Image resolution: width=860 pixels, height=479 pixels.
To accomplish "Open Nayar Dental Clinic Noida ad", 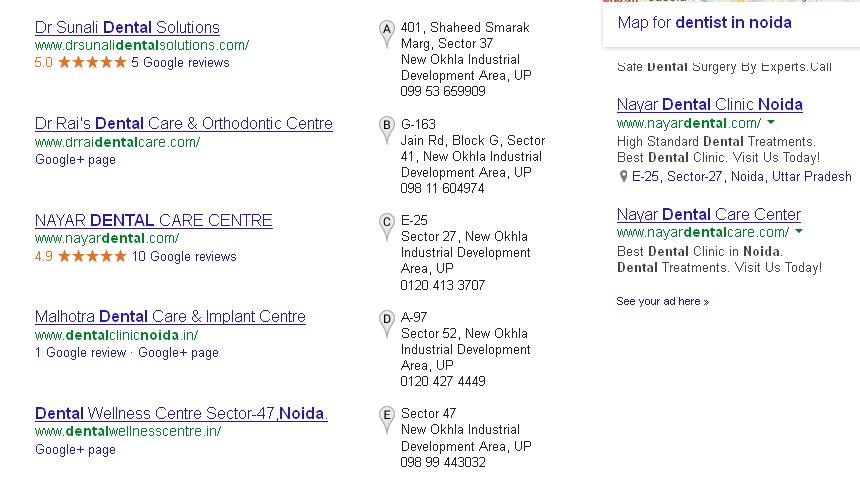I will [709, 104].
